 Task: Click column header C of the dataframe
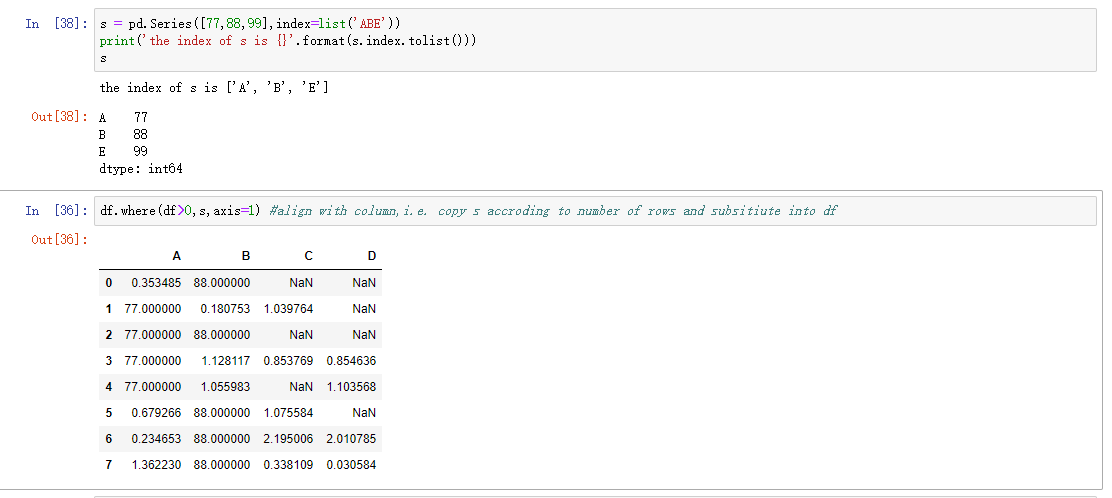pyautogui.click(x=308, y=256)
